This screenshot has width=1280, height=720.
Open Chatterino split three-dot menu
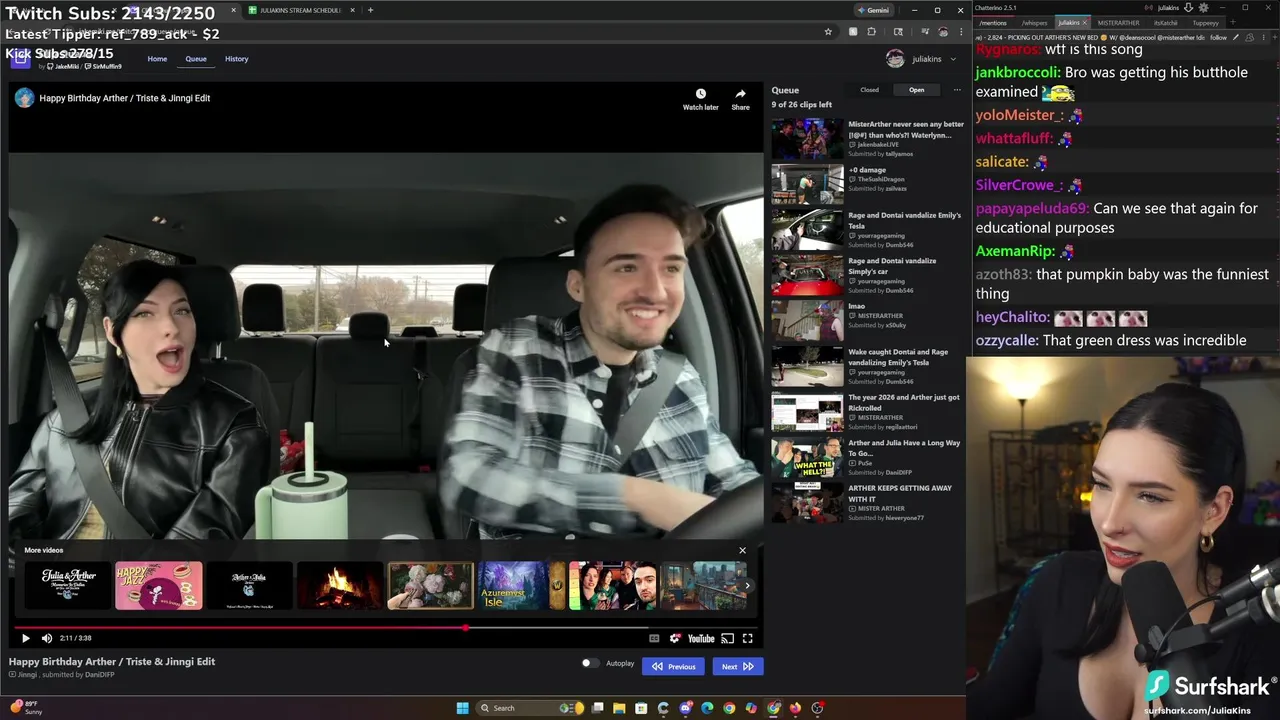(x=1263, y=37)
